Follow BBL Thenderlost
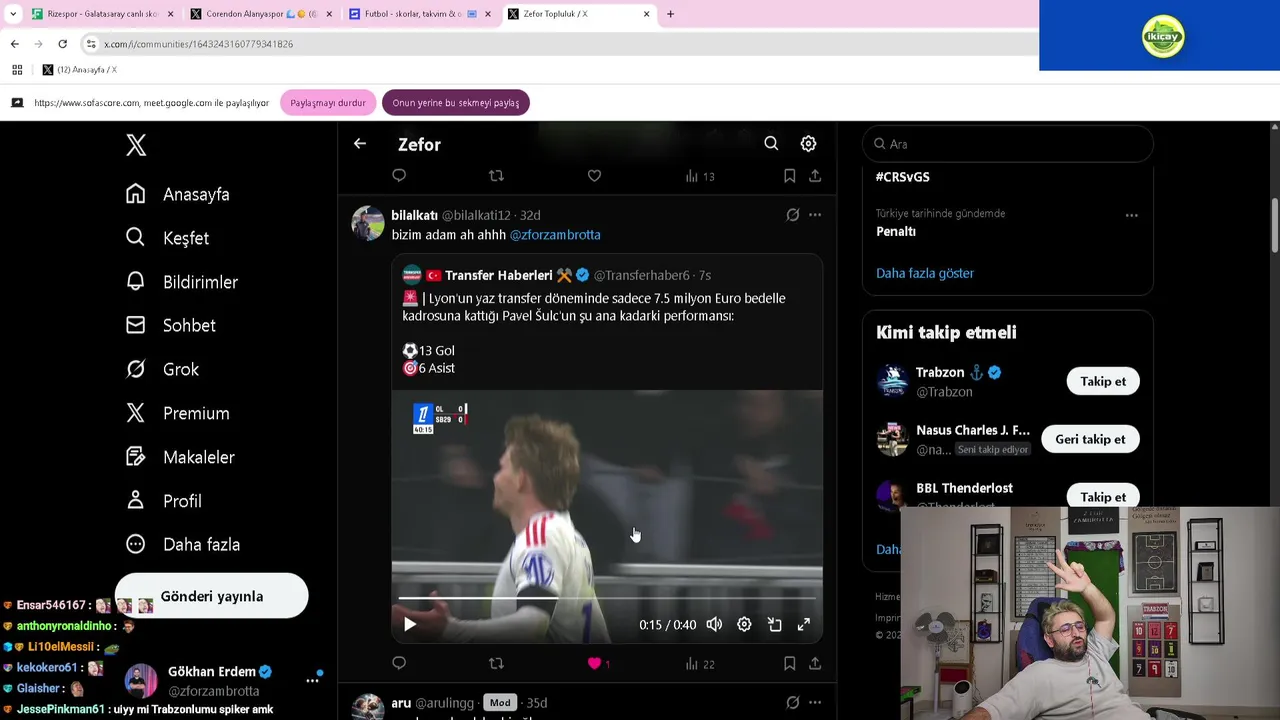 tap(1103, 497)
